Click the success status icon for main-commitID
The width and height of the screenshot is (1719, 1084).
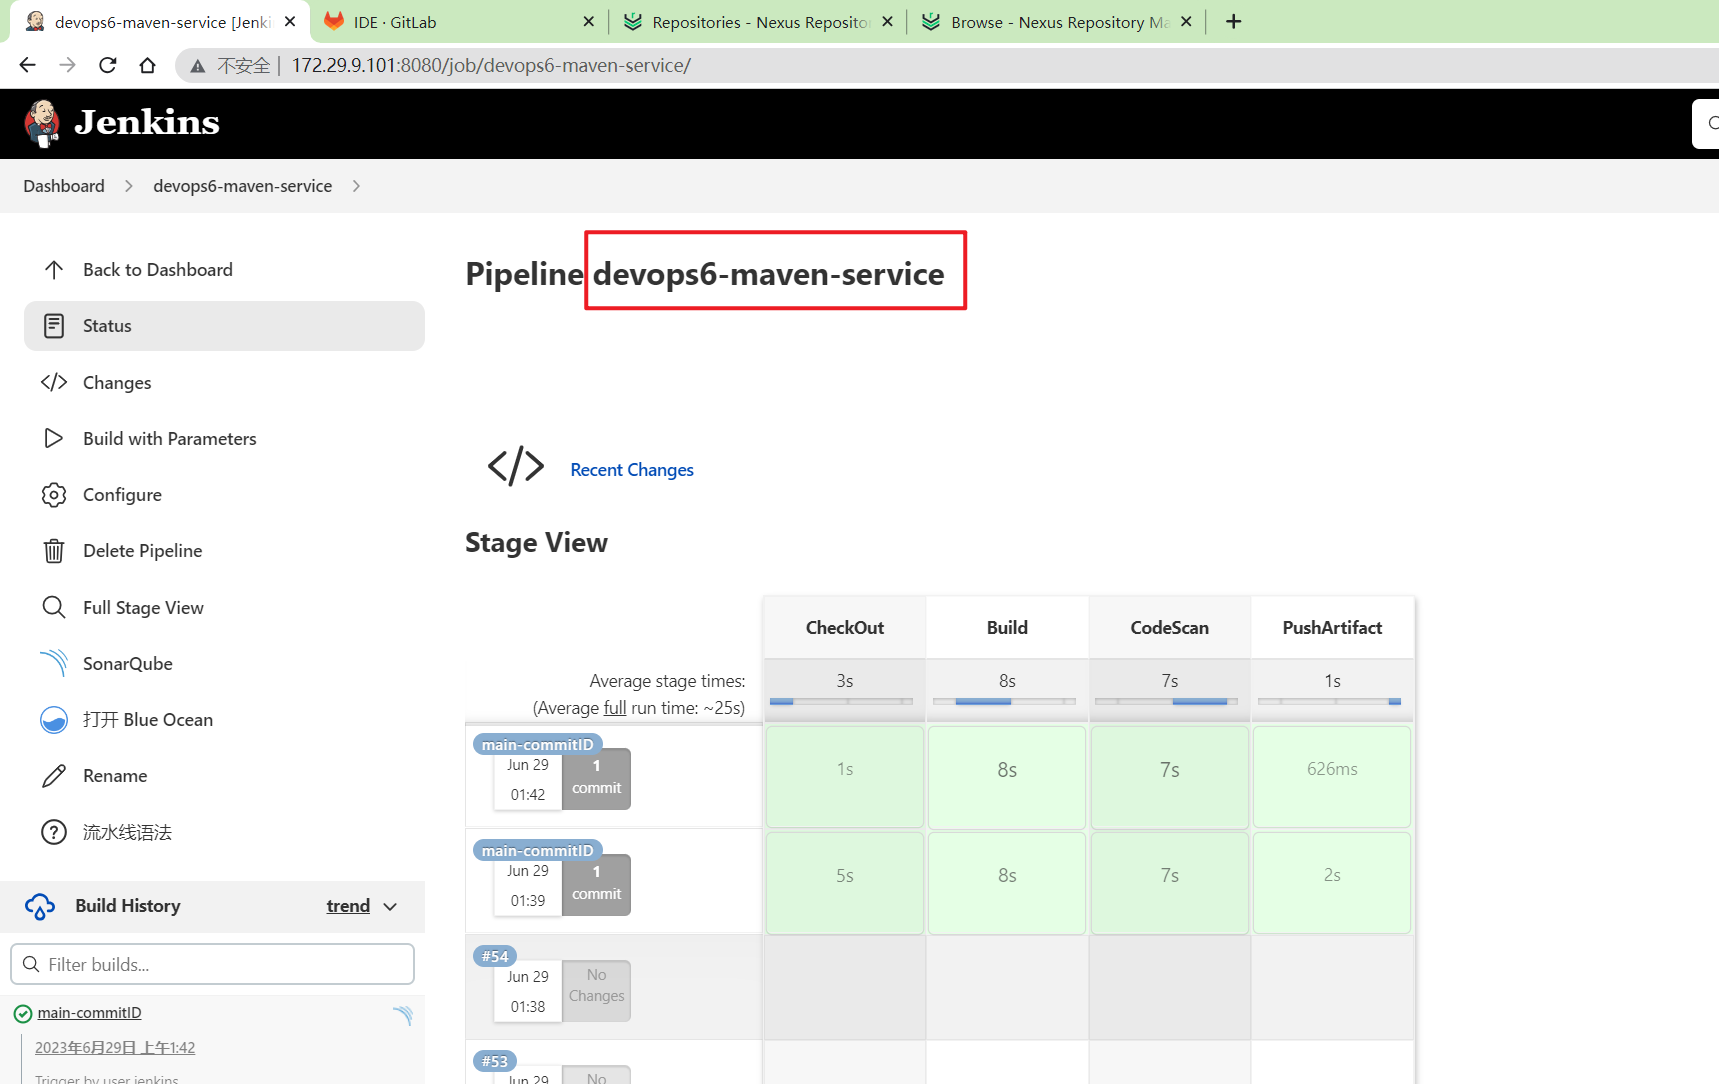23,1014
